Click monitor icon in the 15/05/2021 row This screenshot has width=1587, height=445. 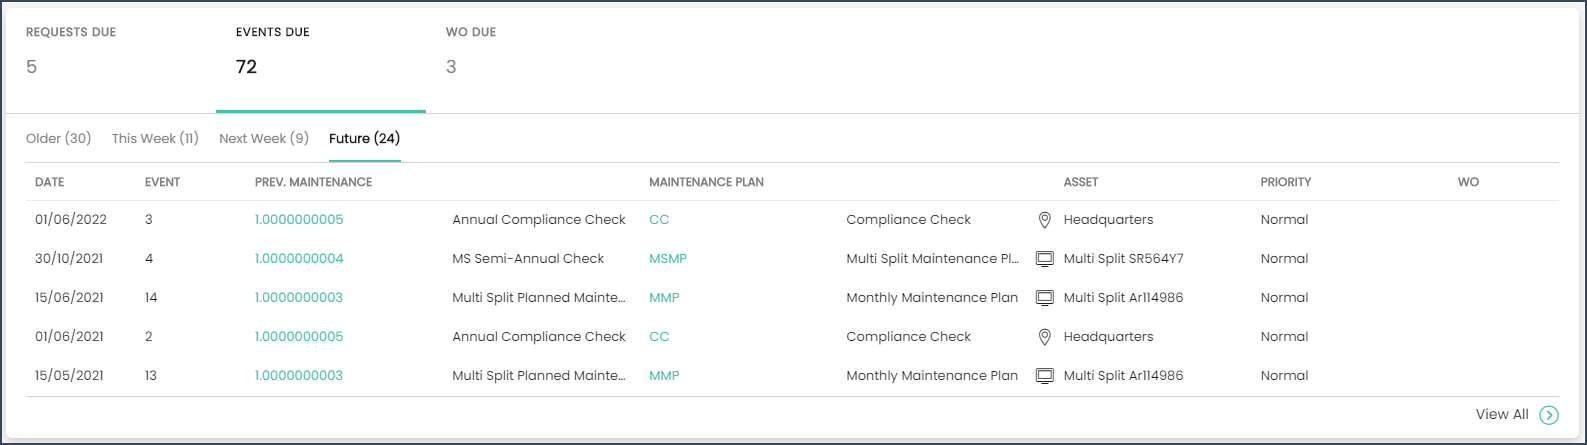coord(1044,376)
